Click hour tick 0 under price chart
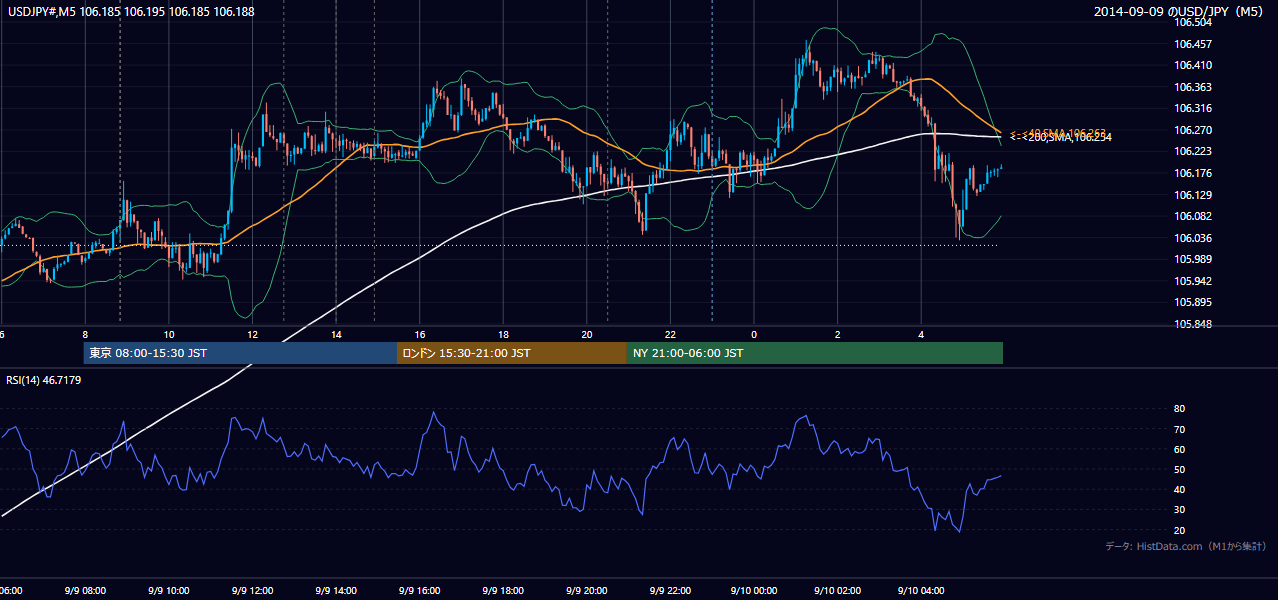The height and width of the screenshot is (600, 1278). pos(754,335)
